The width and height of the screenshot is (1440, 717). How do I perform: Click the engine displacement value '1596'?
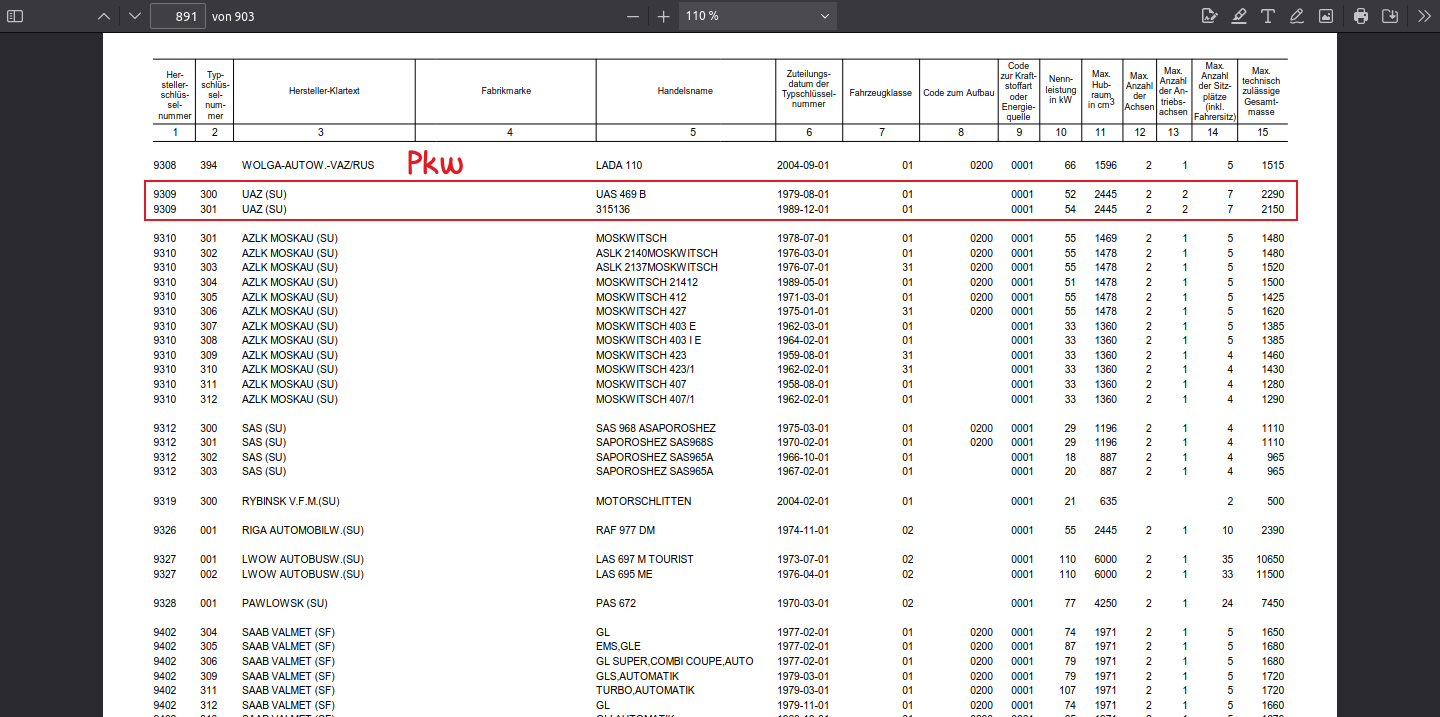coord(1106,165)
